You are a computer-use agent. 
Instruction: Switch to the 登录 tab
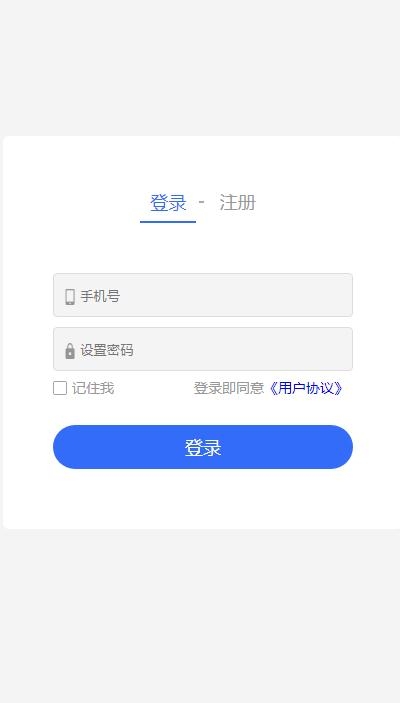[x=168, y=203]
